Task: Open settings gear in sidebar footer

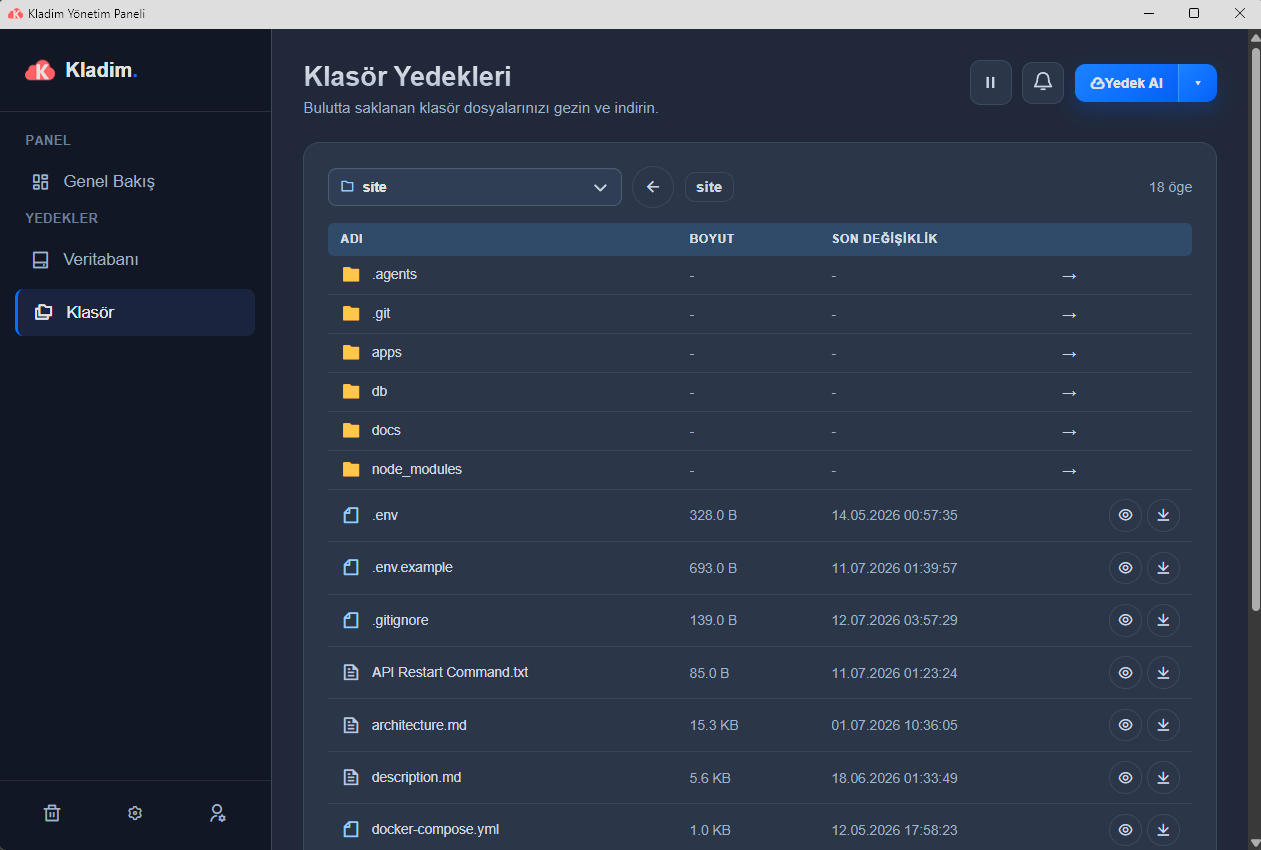Action: pyautogui.click(x=135, y=813)
